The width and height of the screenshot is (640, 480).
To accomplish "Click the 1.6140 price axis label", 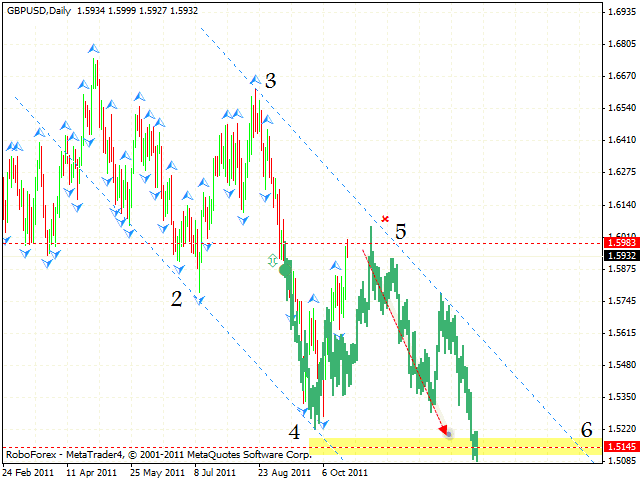I will click(x=622, y=204).
